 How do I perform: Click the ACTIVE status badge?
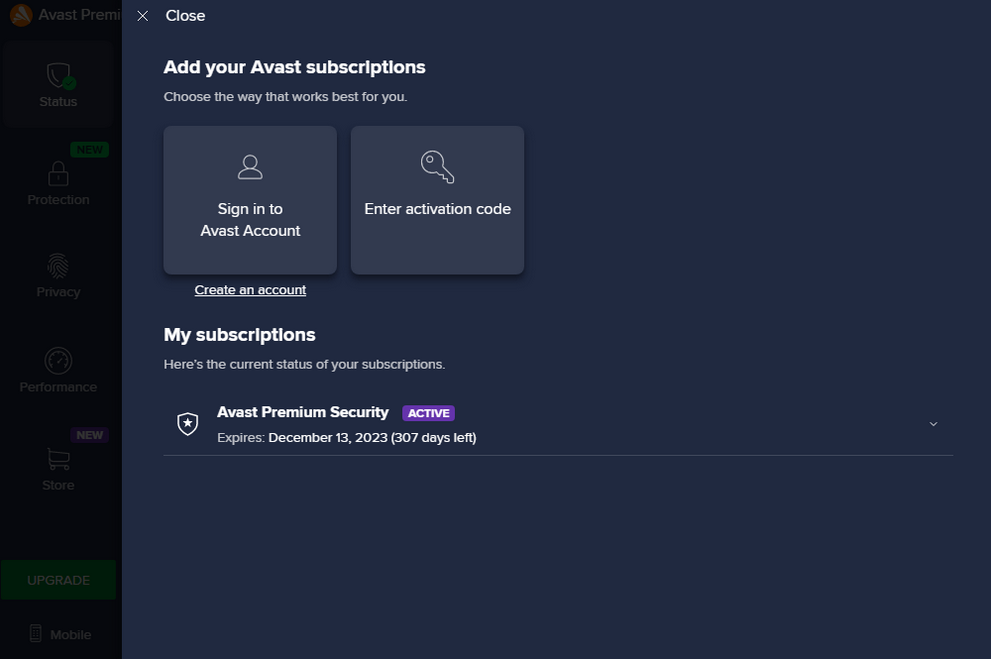[429, 413]
